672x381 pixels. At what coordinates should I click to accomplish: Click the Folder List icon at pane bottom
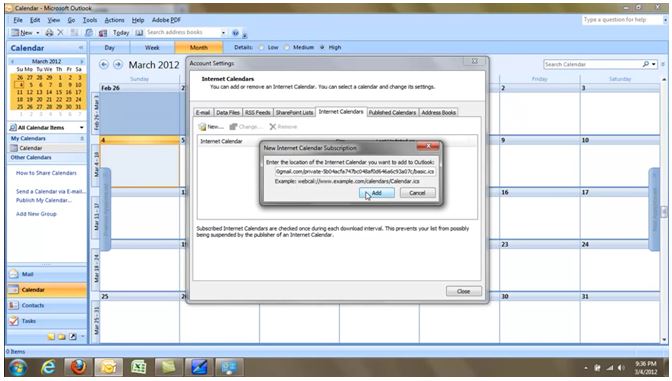pyautogui.click(x=62, y=336)
